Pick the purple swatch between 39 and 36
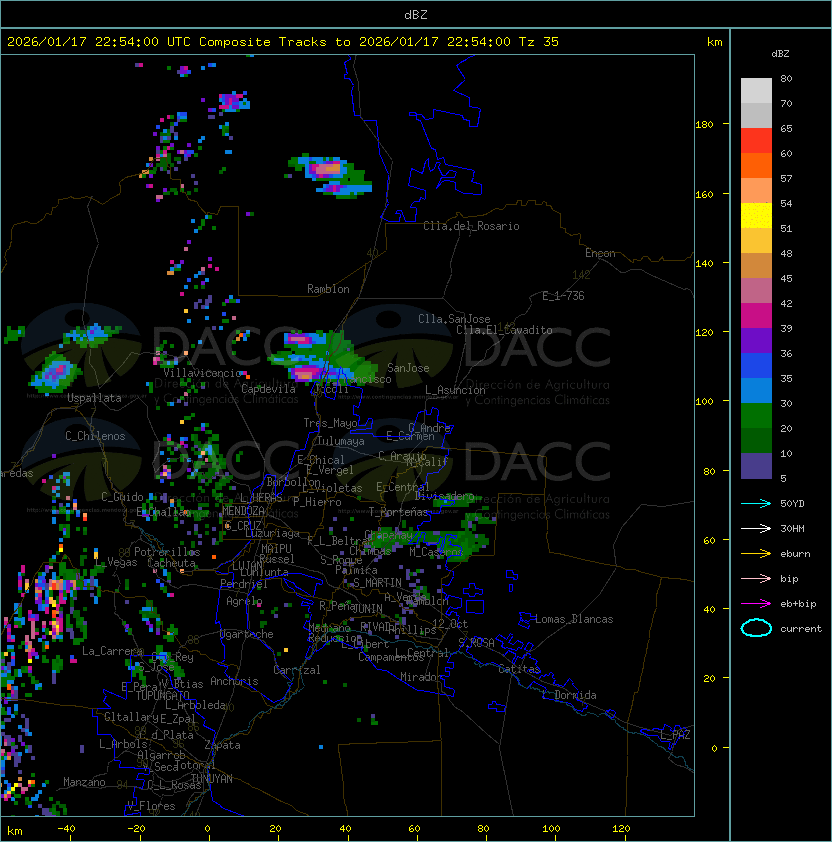This screenshot has width=832, height=842. pyautogui.click(x=756, y=340)
